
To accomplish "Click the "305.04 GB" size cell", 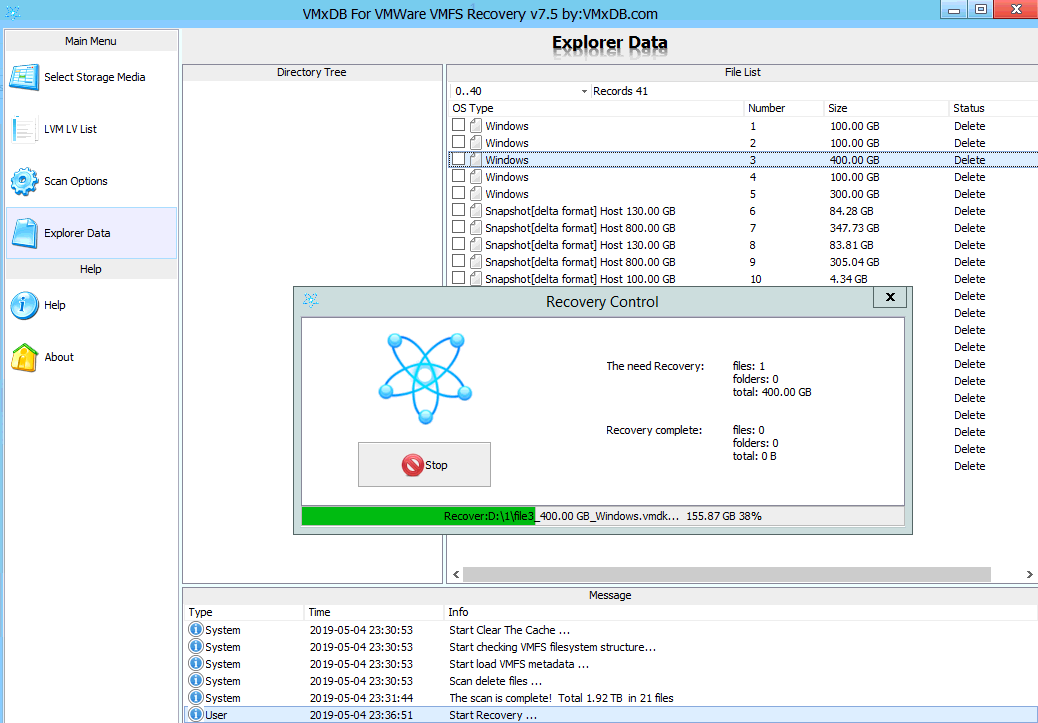I will [855, 262].
